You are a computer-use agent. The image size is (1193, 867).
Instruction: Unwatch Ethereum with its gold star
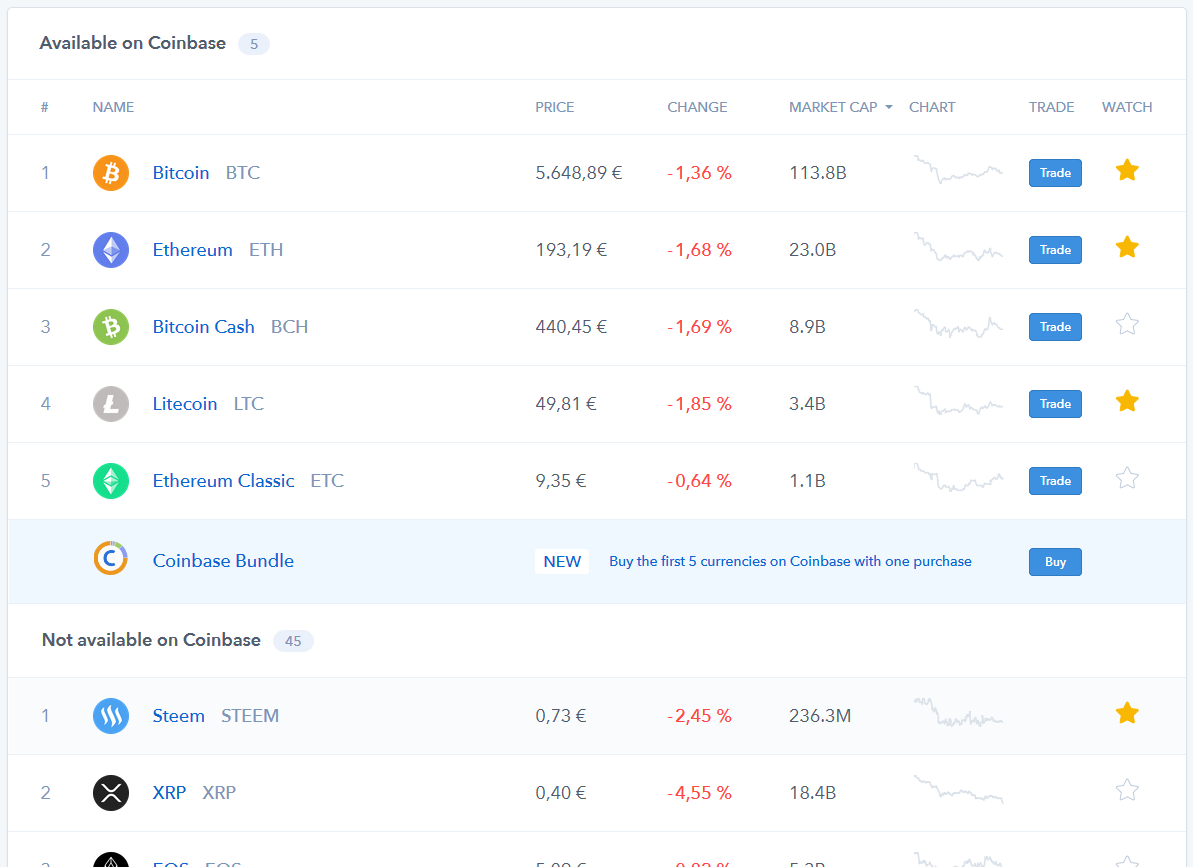coord(1127,247)
